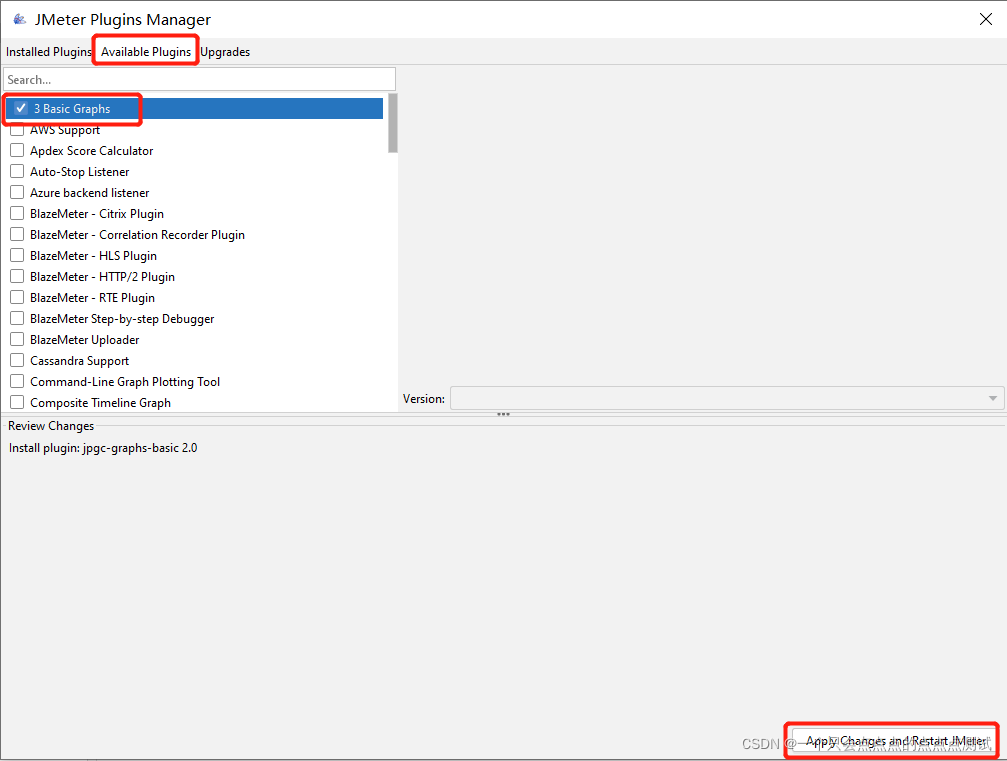This screenshot has width=1007, height=761.
Task: Tick the Apdex Score Calculator checkbox
Action: [17, 150]
